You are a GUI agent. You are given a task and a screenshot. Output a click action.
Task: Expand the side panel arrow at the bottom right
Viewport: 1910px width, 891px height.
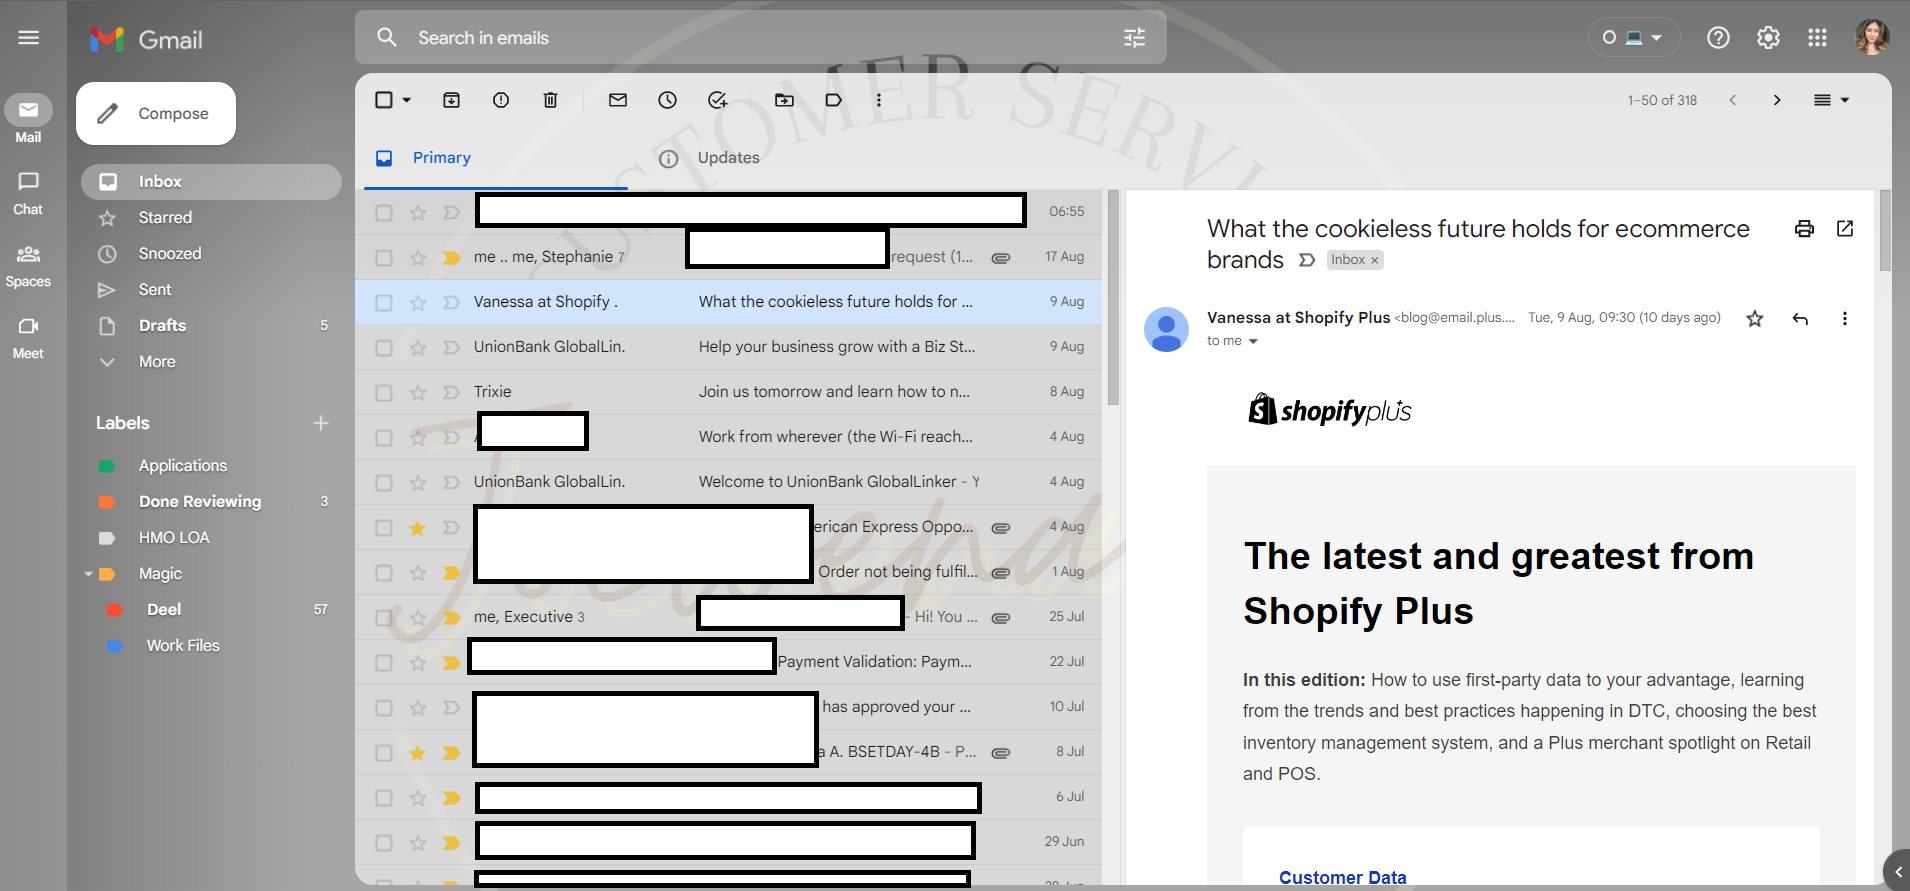tap(1897, 872)
